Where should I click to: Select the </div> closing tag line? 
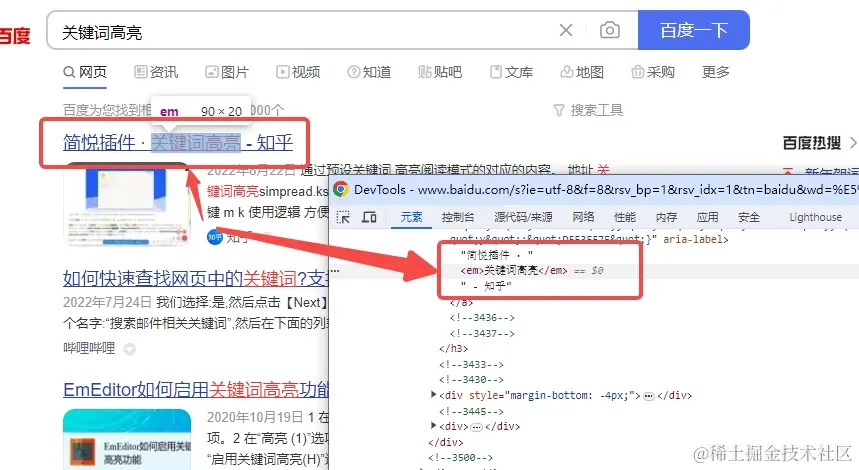(445, 442)
